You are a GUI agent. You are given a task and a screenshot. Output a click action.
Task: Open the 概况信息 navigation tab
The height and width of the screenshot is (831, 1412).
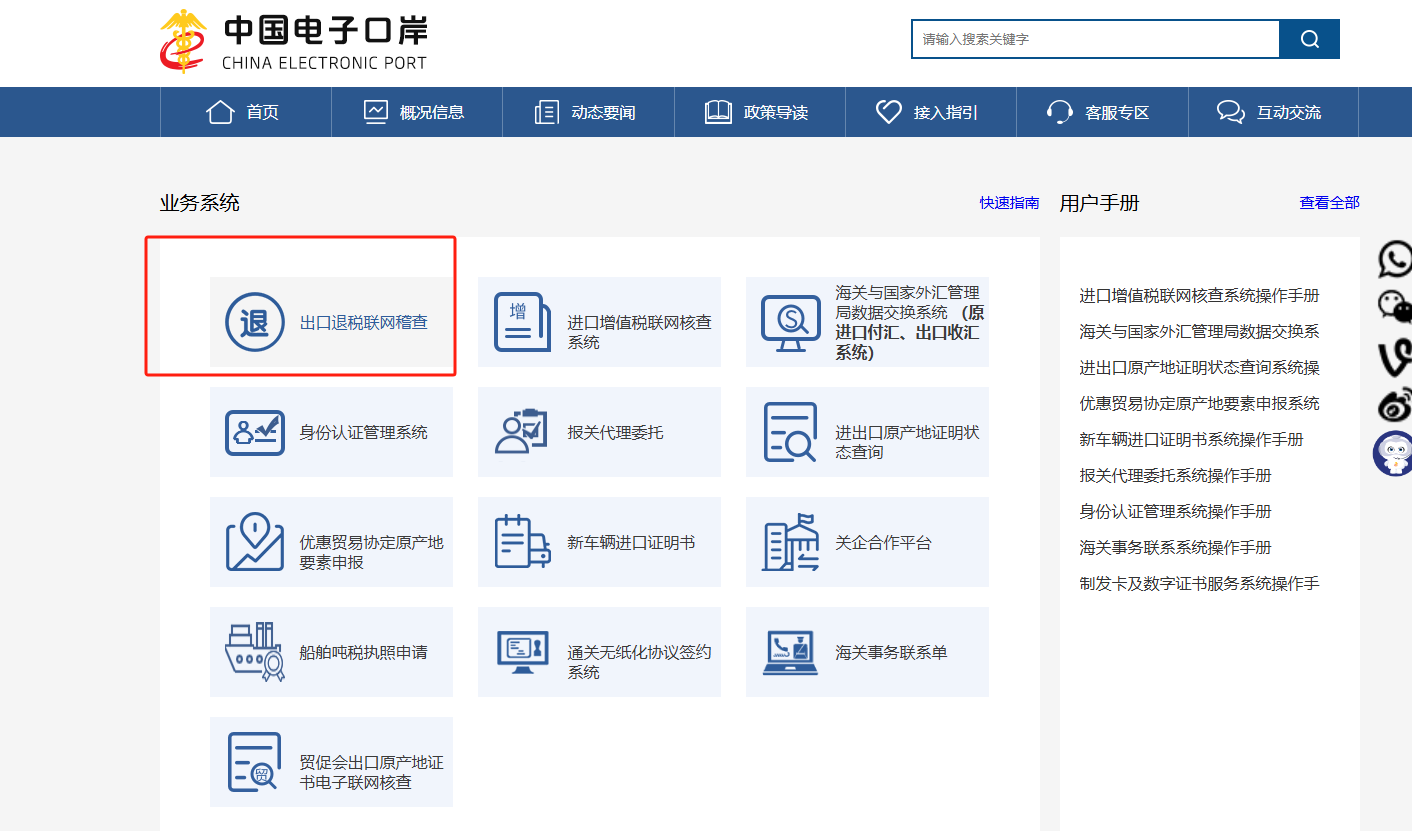tap(417, 112)
